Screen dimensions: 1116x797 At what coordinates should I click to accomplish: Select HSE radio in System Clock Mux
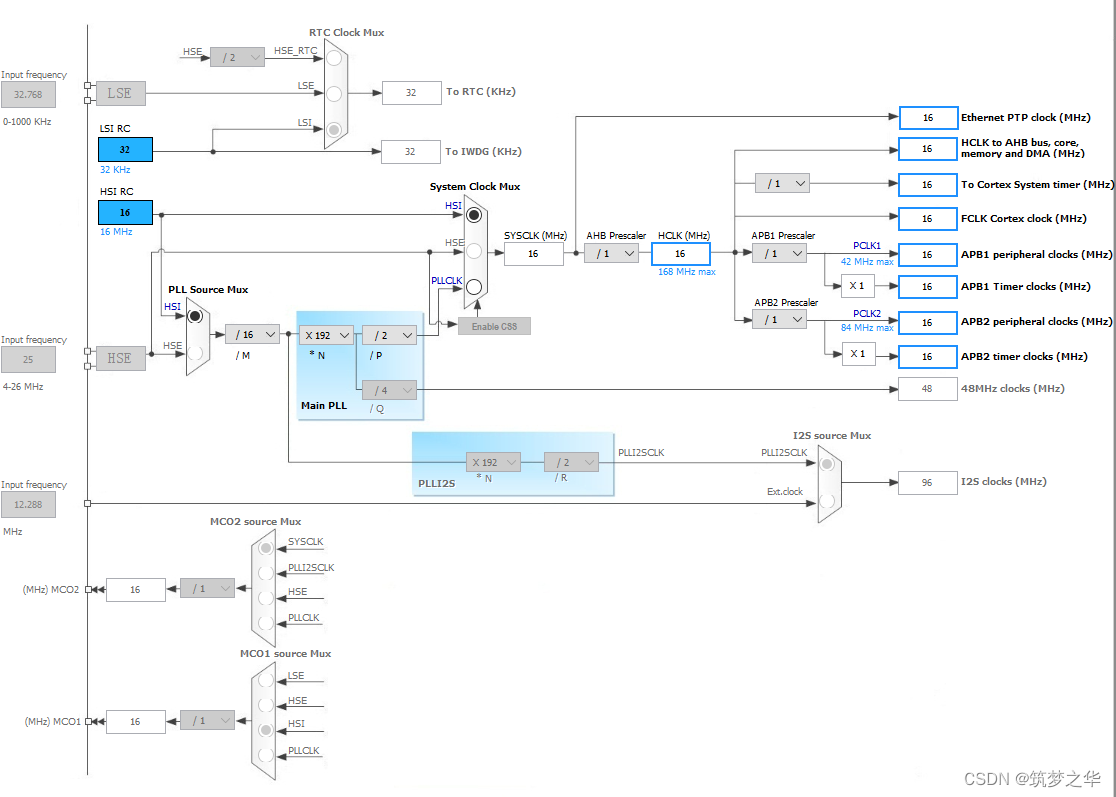474,251
